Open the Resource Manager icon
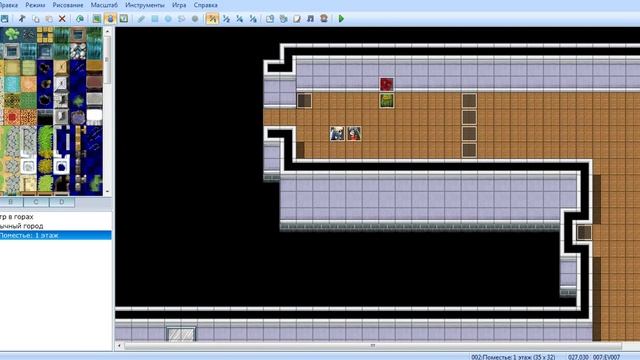 pyautogui.click(x=284, y=19)
